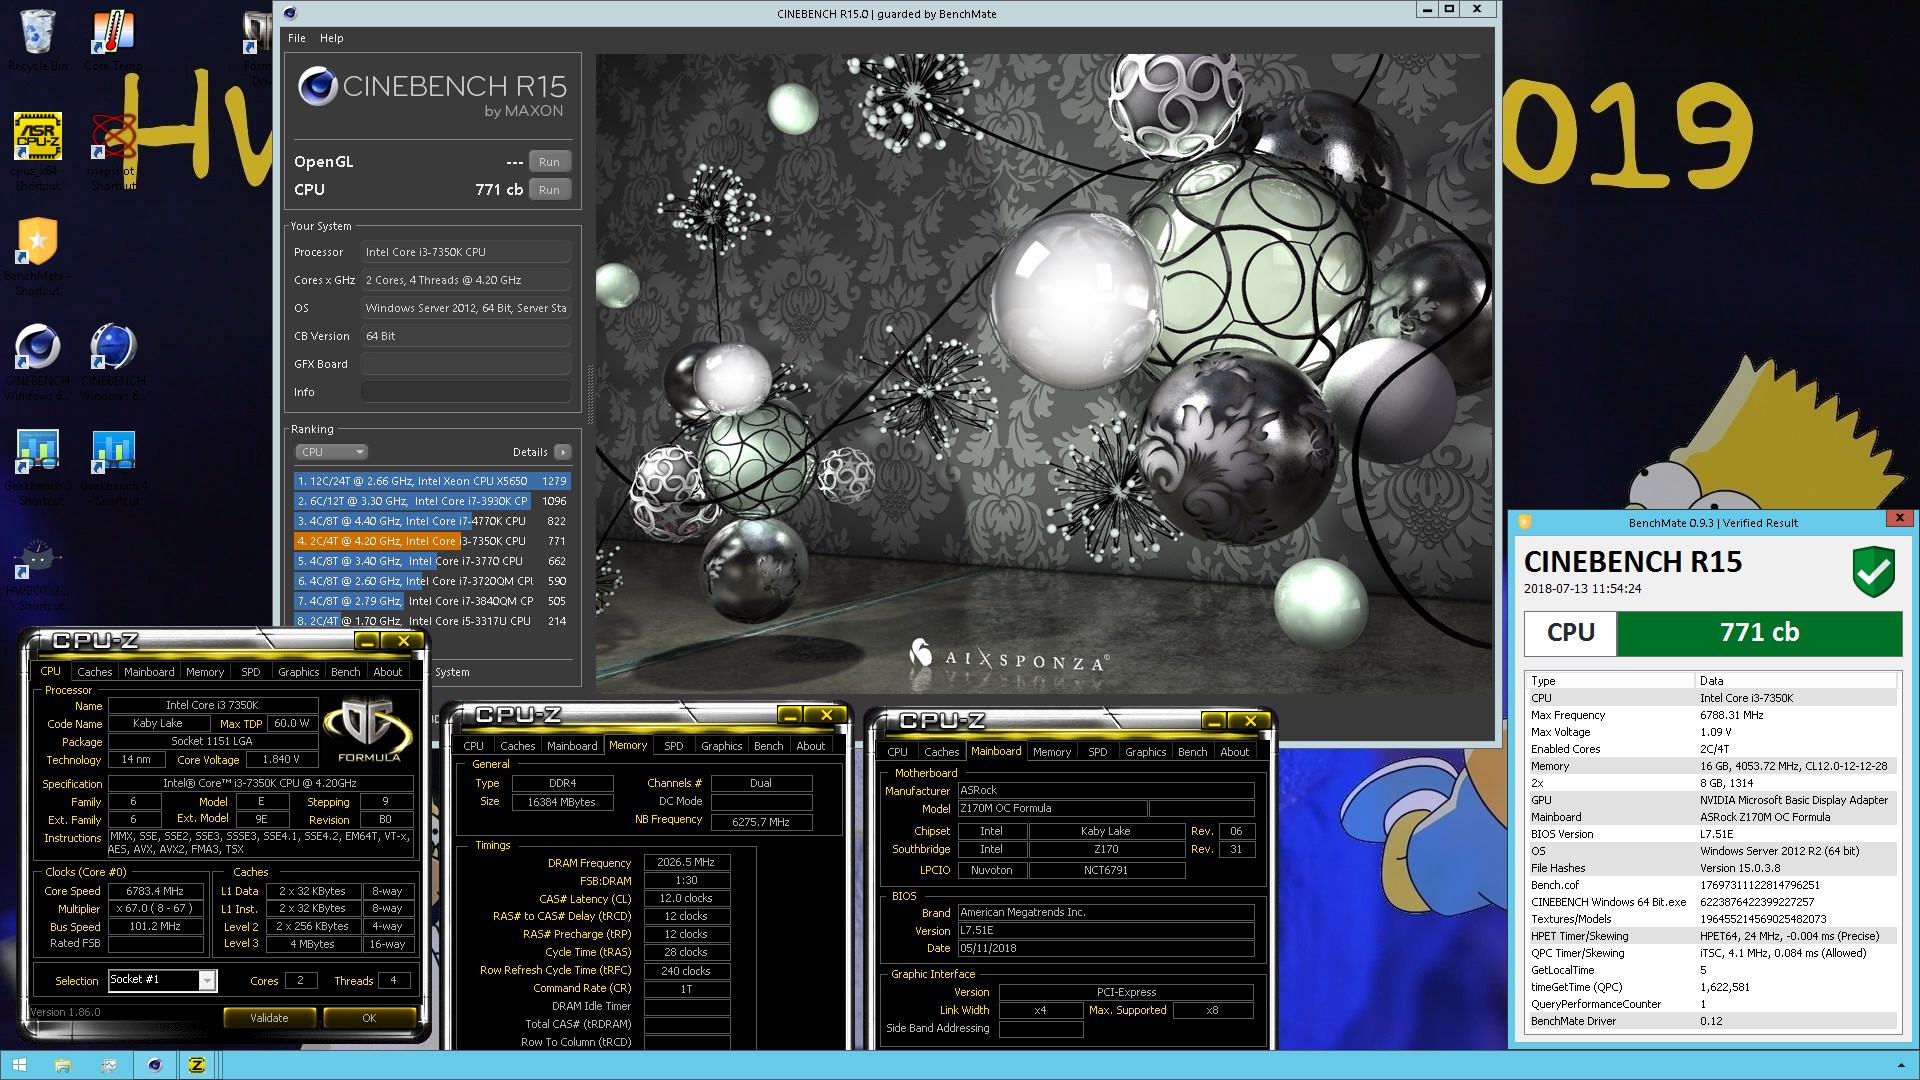Select ranking row Intel Core i7-3930K 1096

tap(432, 501)
